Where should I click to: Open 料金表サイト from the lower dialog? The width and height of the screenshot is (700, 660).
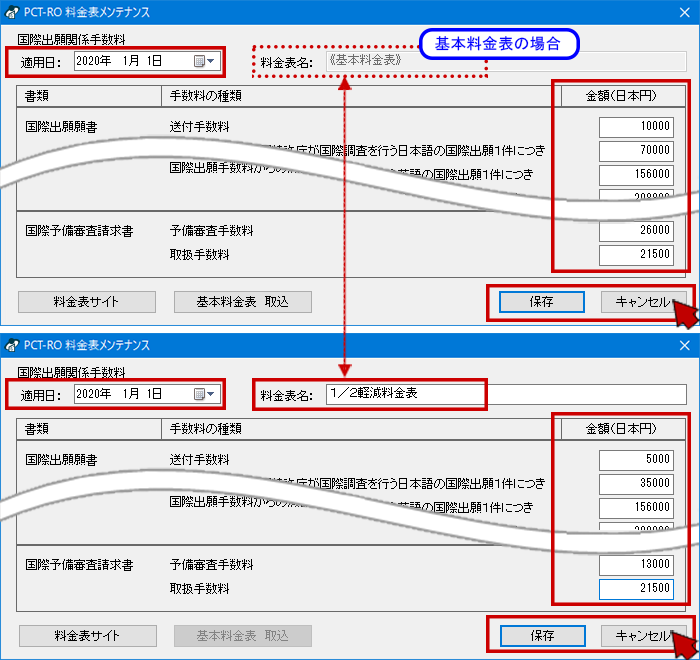pyautogui.click(x=87, y=635)
